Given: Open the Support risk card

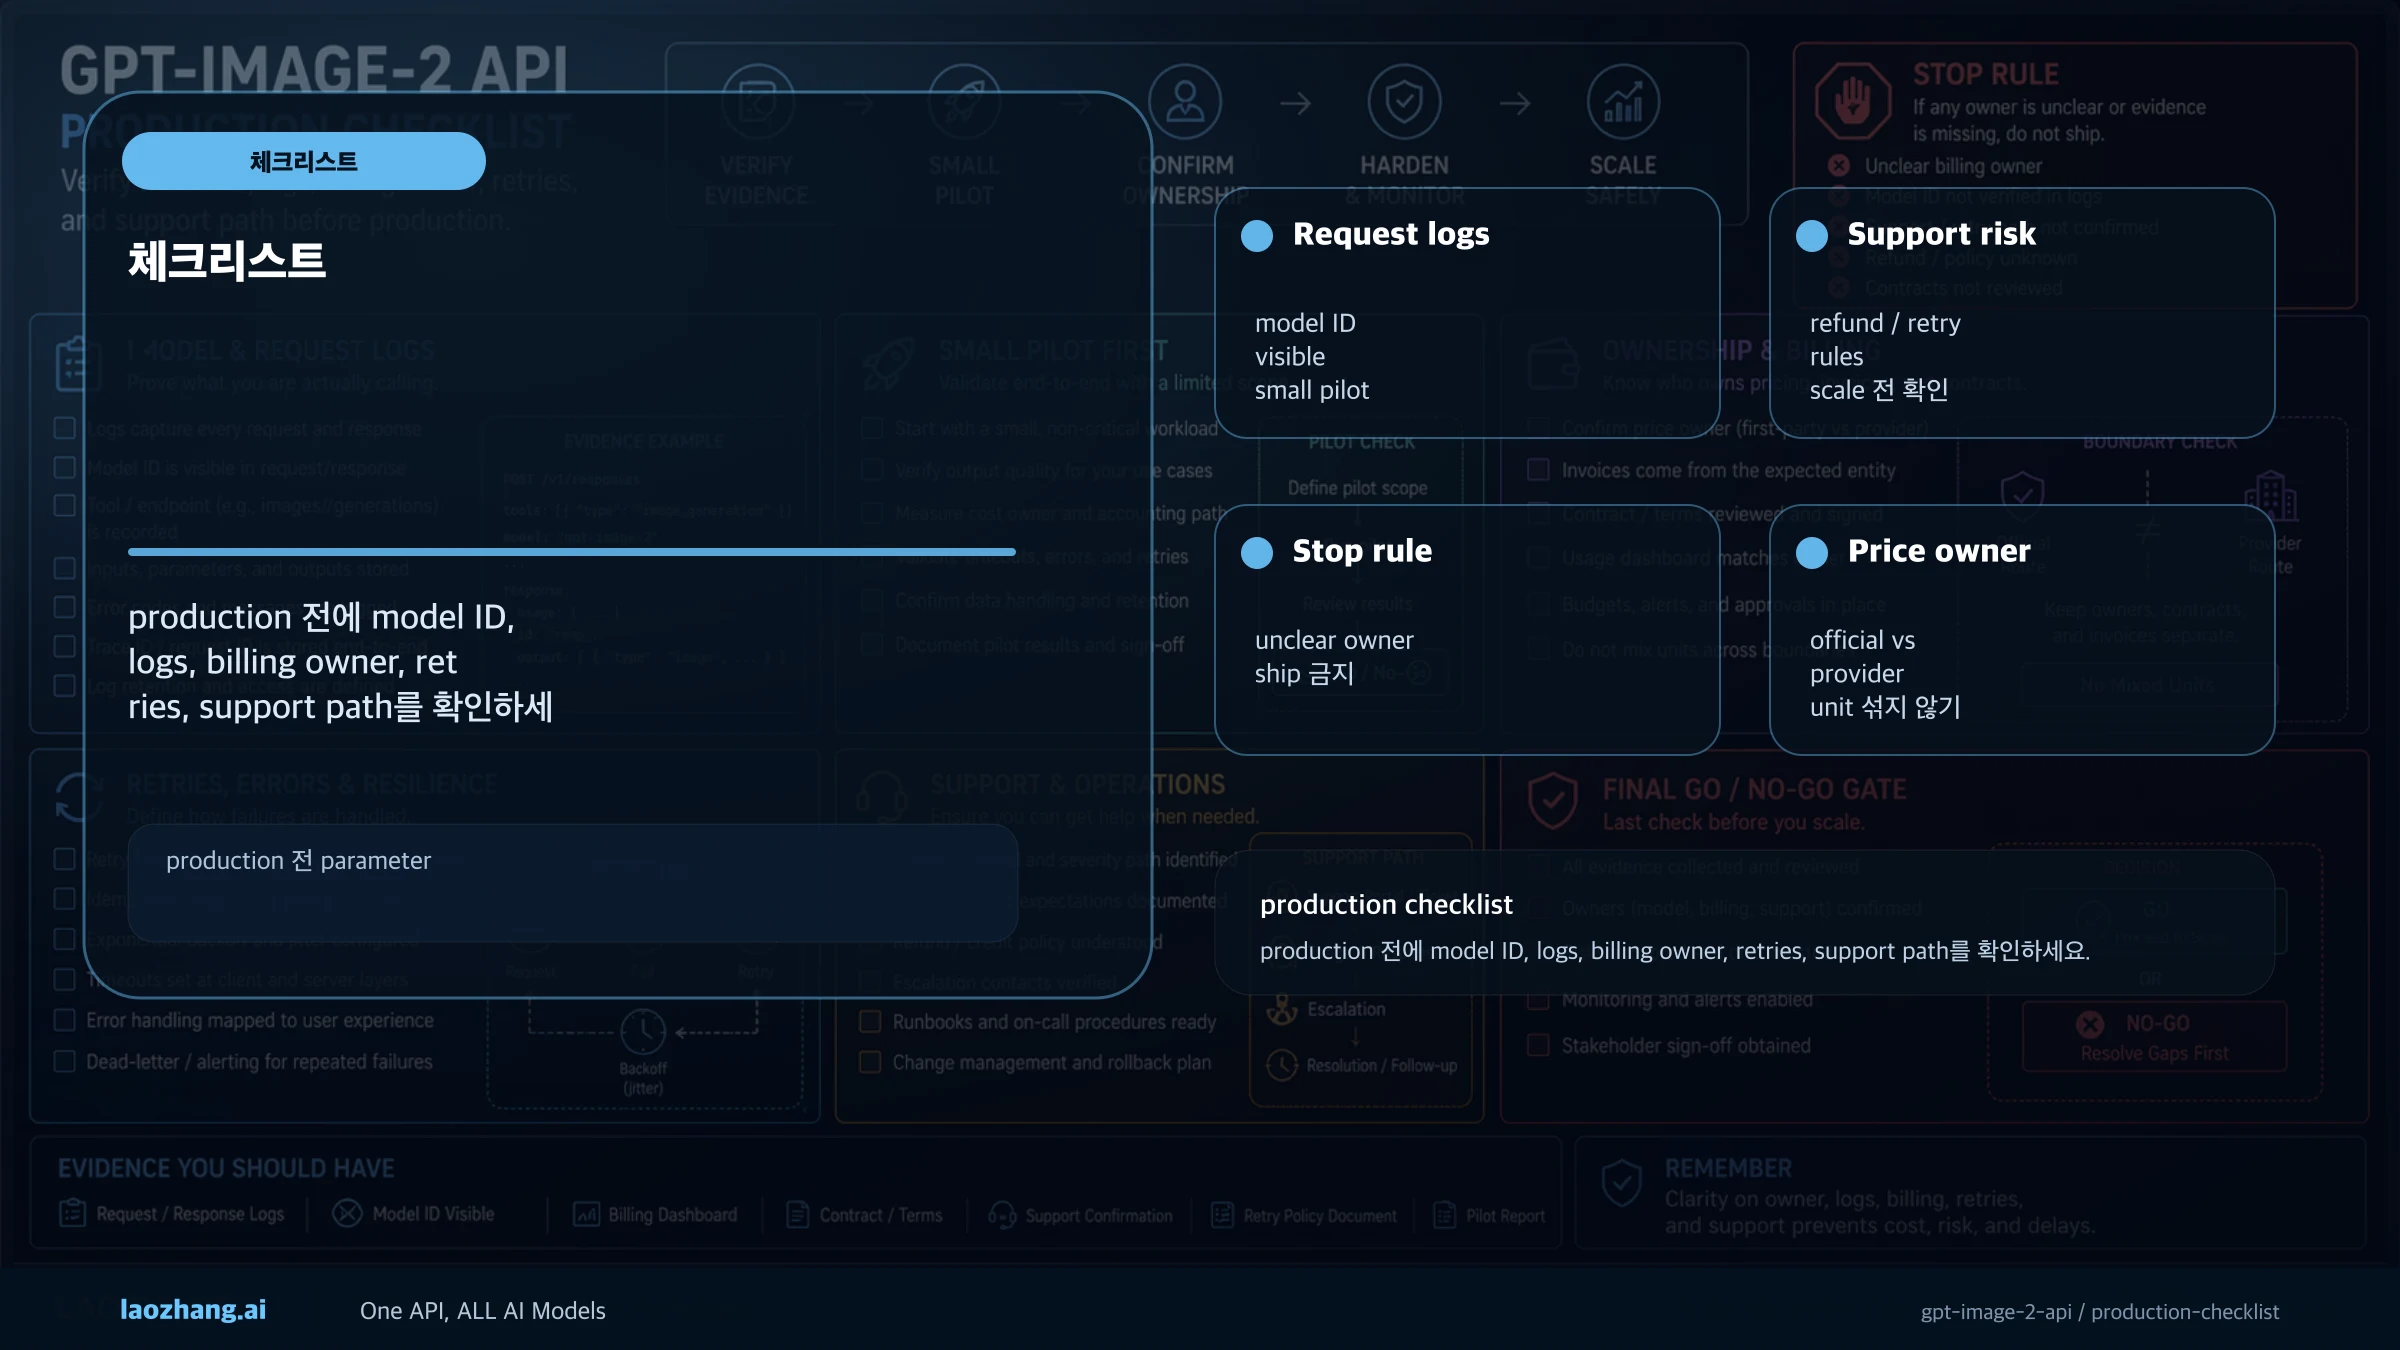Looking at the screenshot, I should click(2022, 313).
